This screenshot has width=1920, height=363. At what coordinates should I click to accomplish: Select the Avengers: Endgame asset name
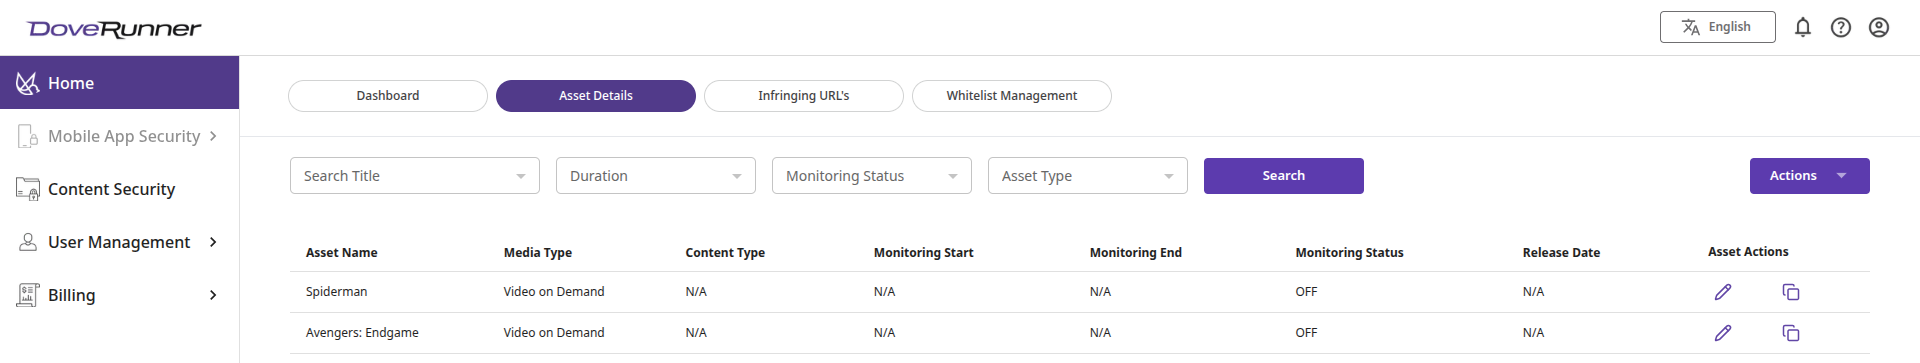362,333
